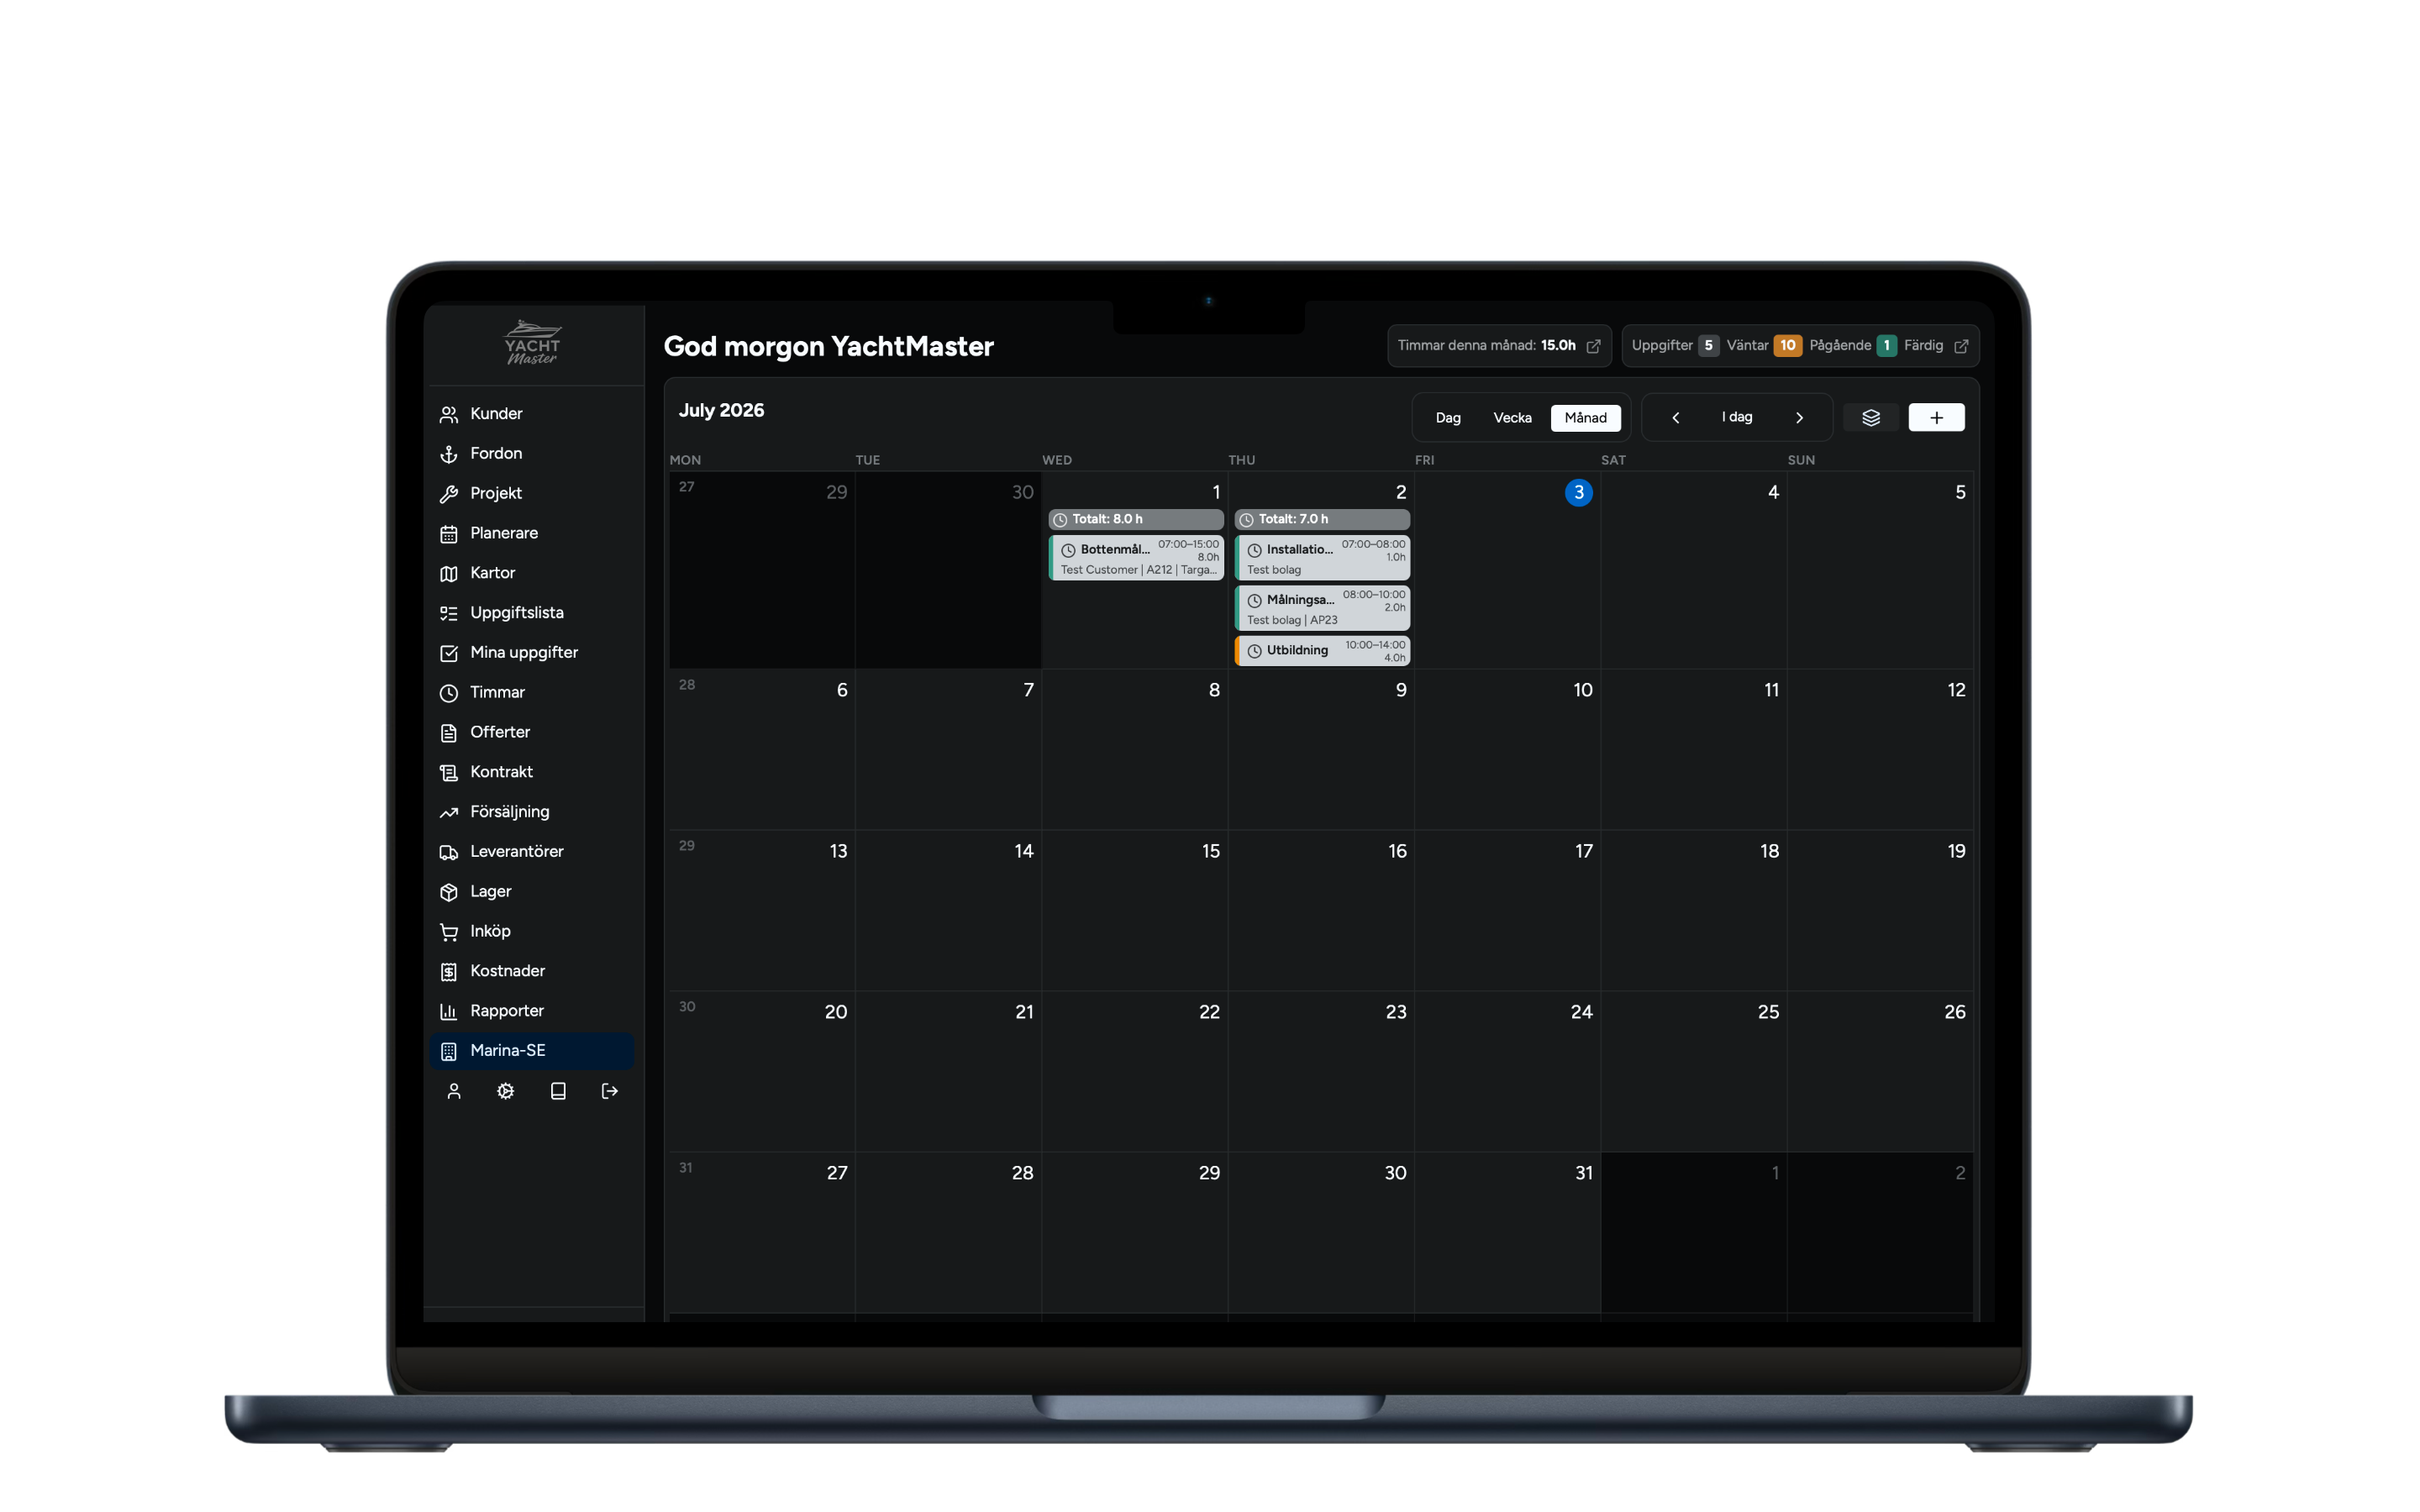Viewport: 2420px width, 1512px height.
Task: Open Timmar hours section
Action: coord(531,692)
